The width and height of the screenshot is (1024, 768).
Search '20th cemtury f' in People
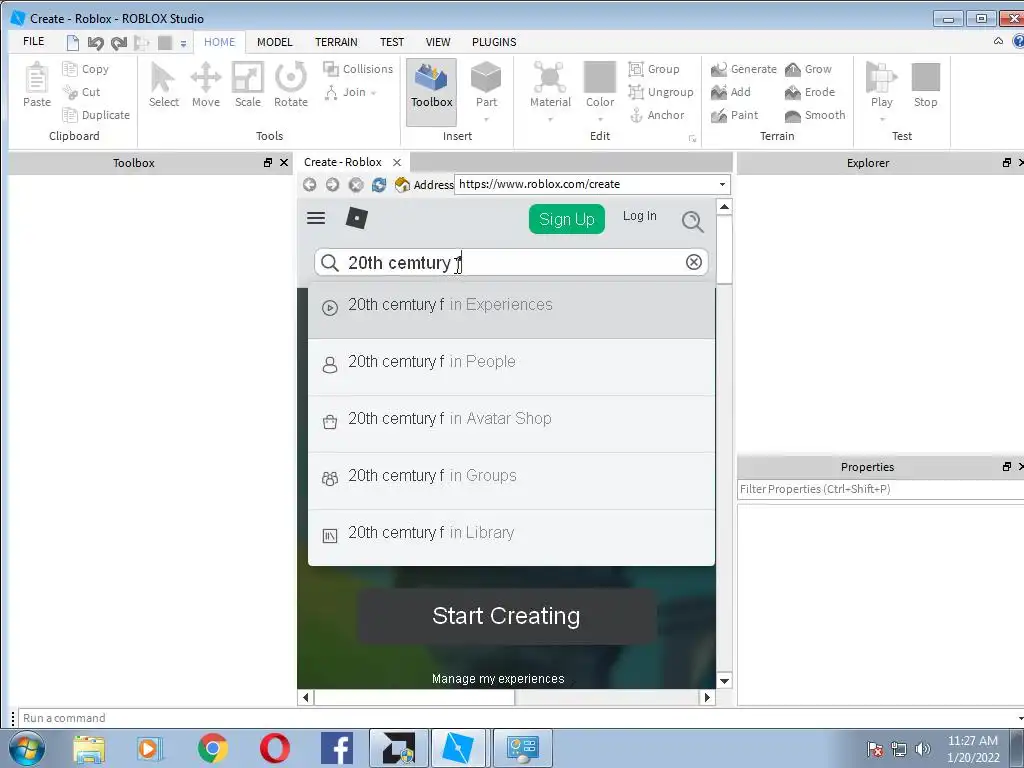pos(511,367)
